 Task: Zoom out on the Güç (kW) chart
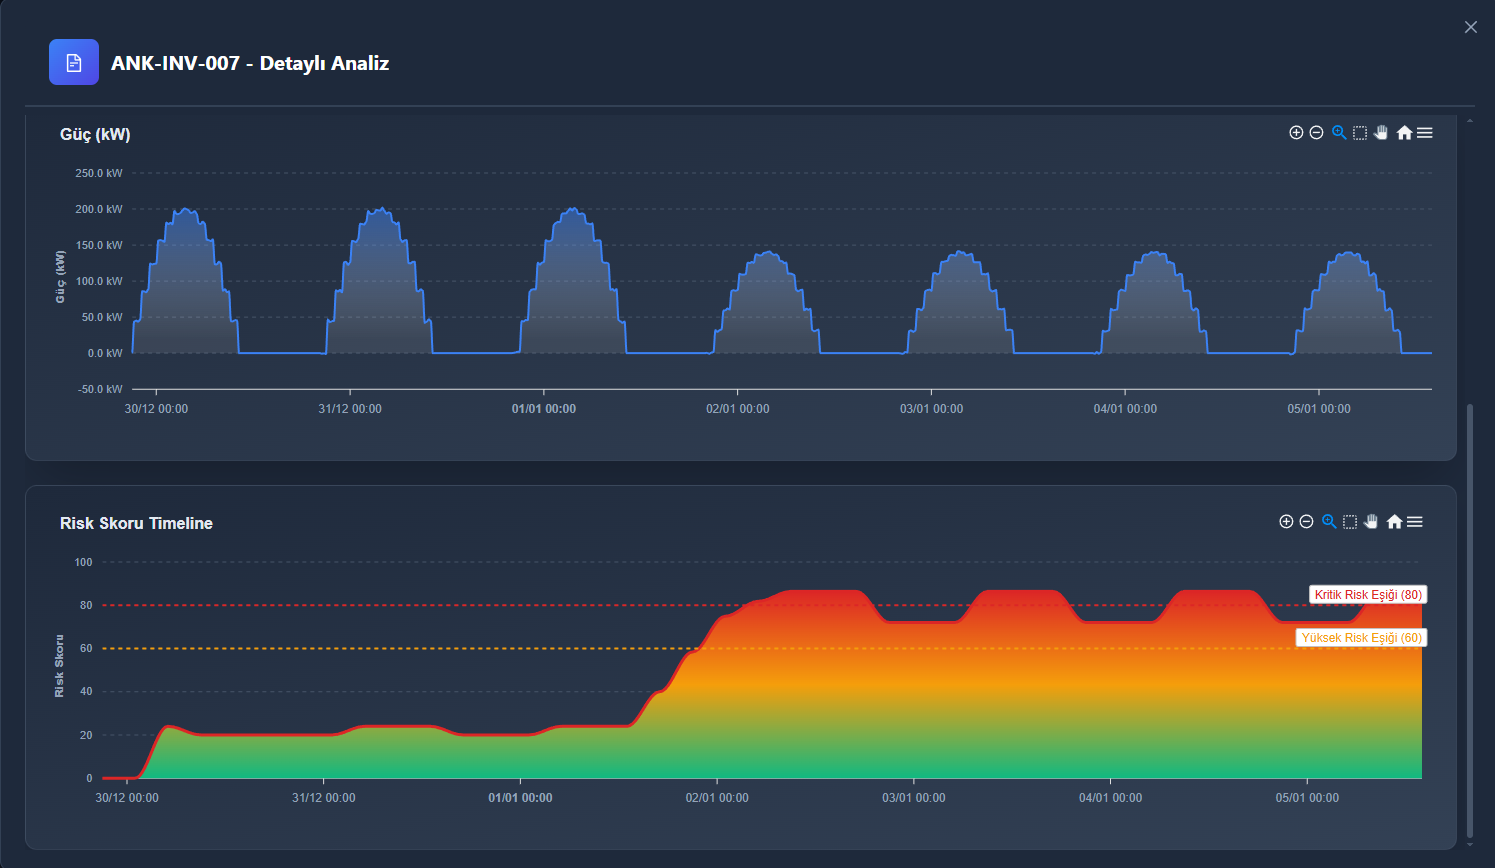[1317, 132]
